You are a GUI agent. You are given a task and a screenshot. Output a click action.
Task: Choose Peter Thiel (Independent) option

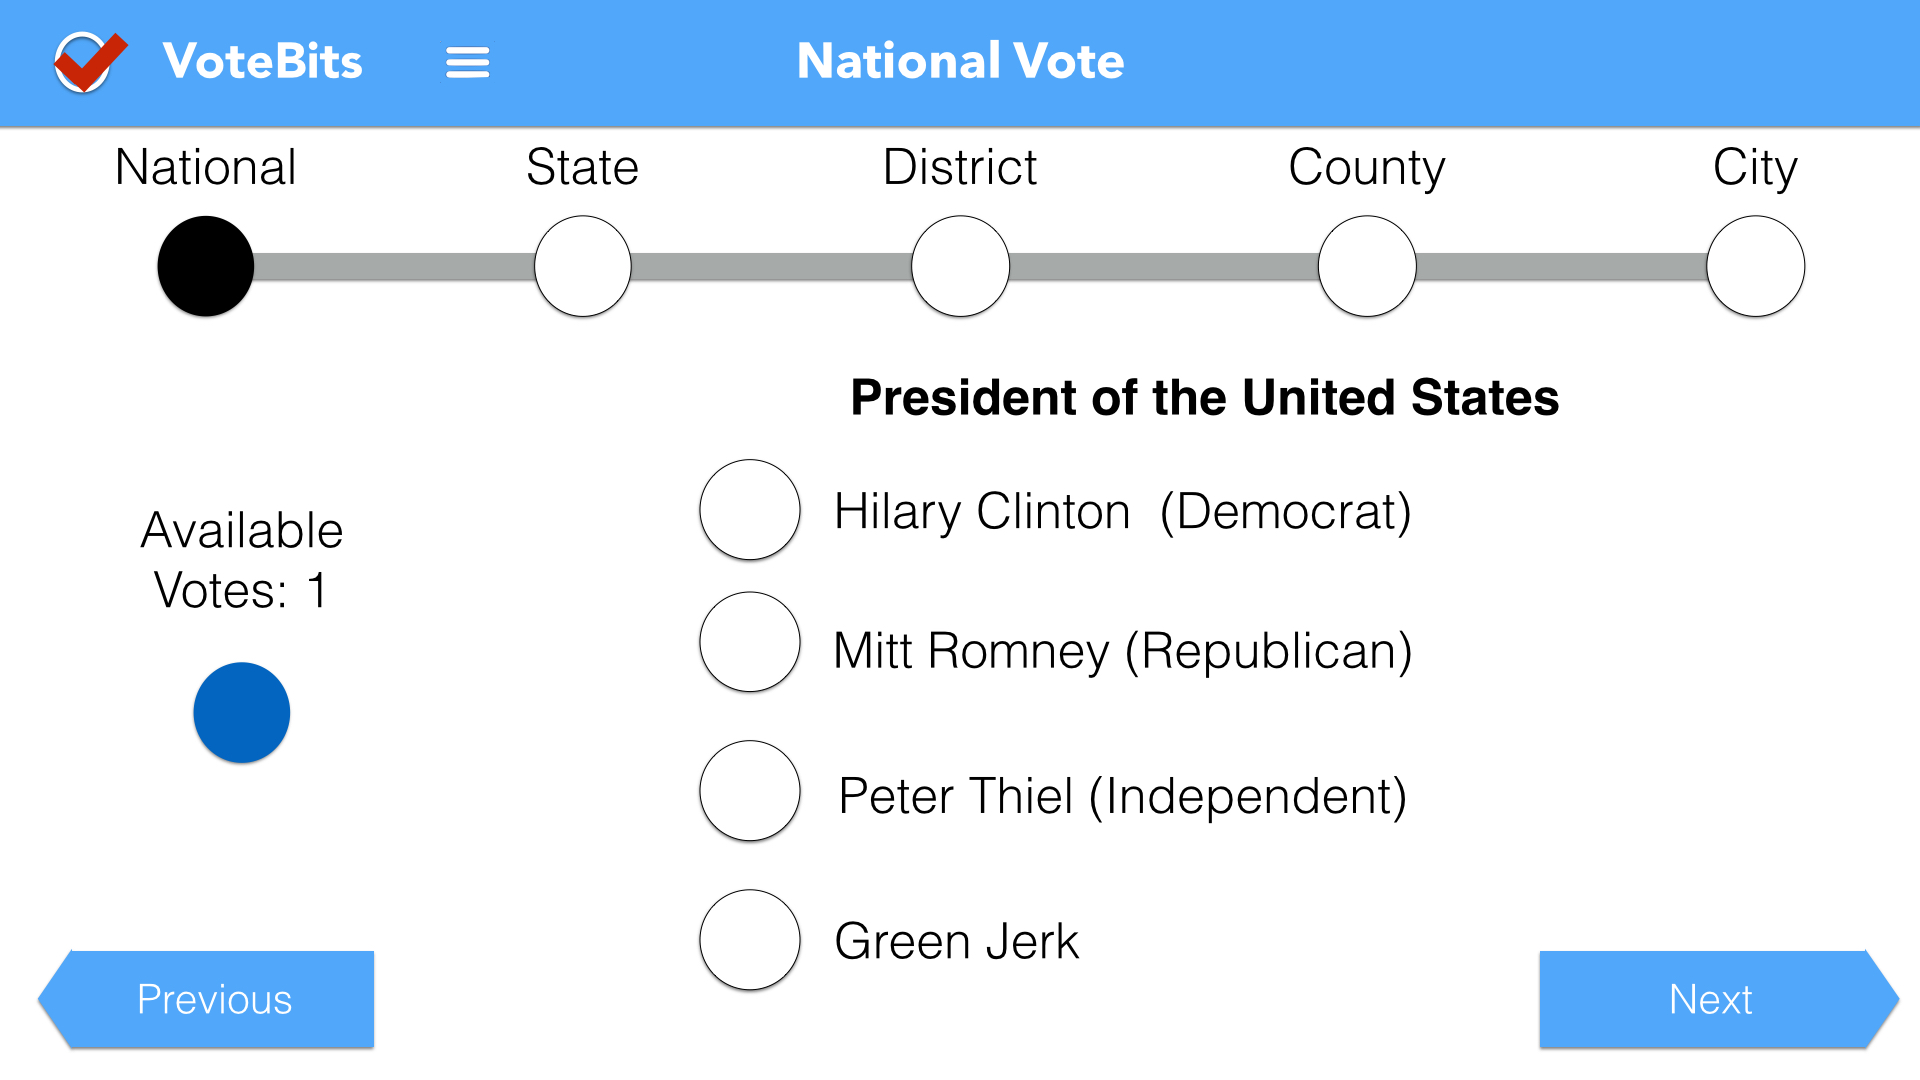pyautogui.click(x=750, y=790)
